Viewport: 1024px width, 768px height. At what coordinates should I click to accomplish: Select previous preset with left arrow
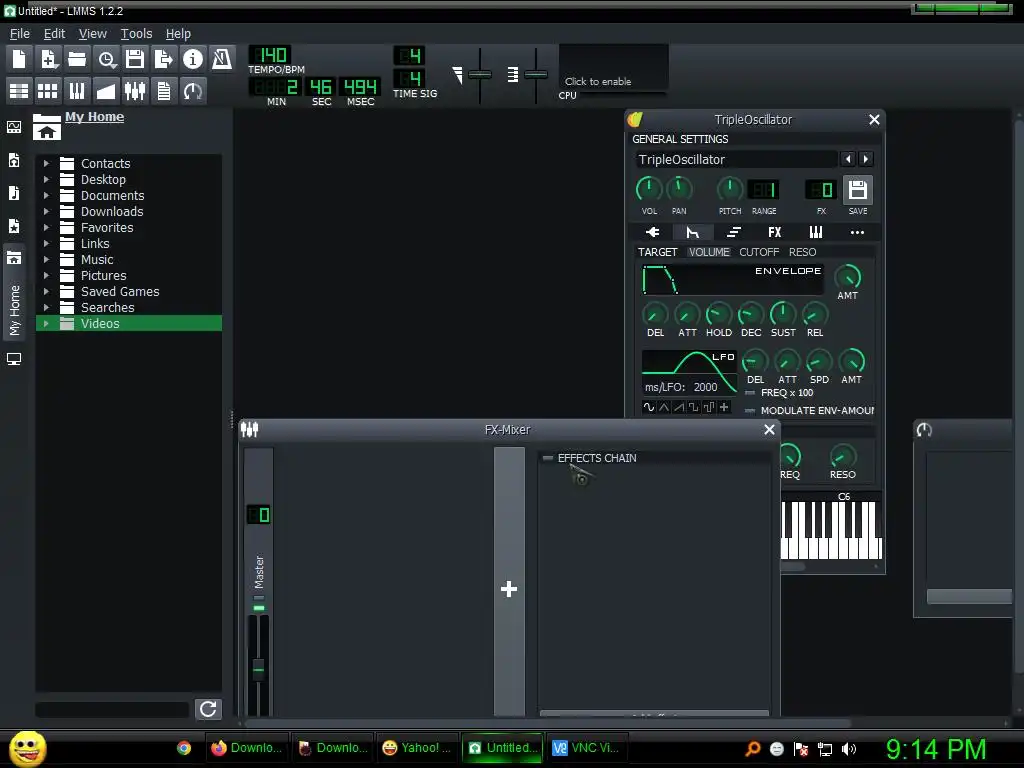[x=848, y=159]
